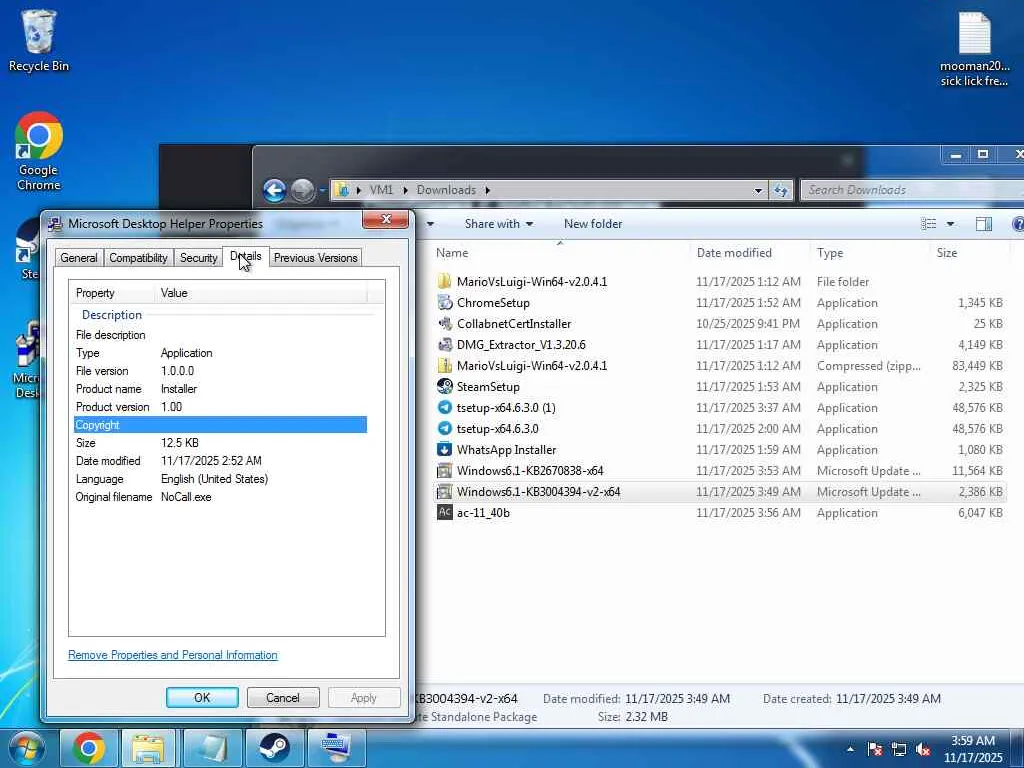Screen dimensions: 1024x768
Task: Open Chrome from the taskbar
Action: coord(89,748)
